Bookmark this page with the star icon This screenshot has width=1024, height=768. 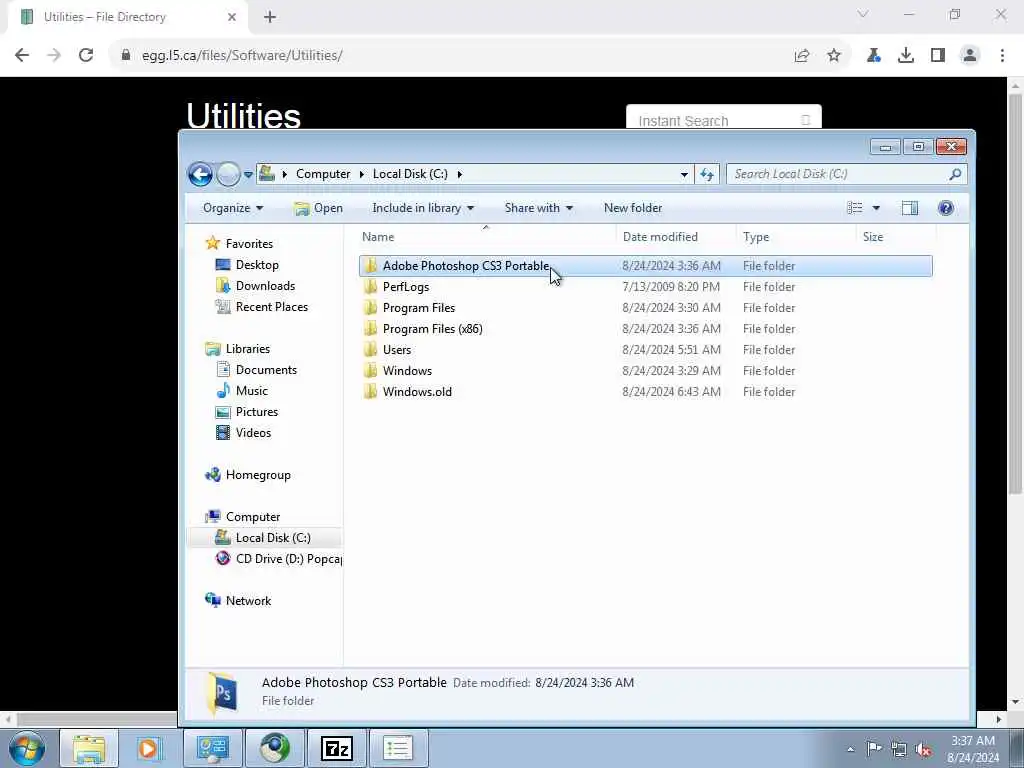point(834,56)
